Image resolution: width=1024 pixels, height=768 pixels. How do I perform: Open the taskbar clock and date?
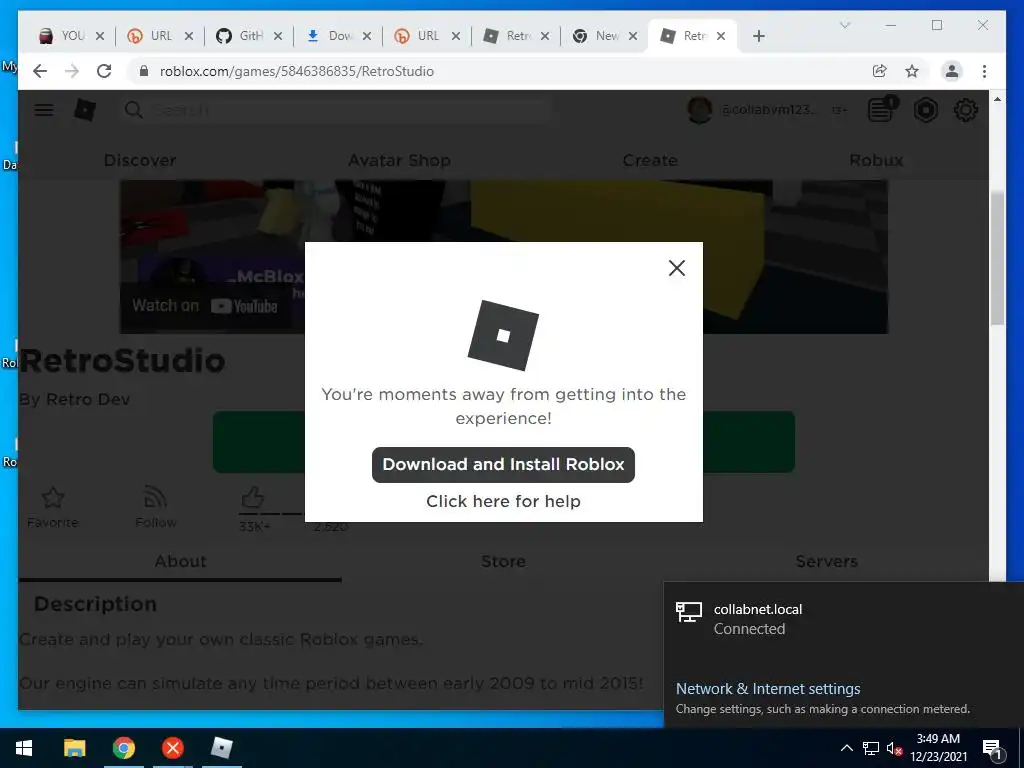tap(938, 748)
